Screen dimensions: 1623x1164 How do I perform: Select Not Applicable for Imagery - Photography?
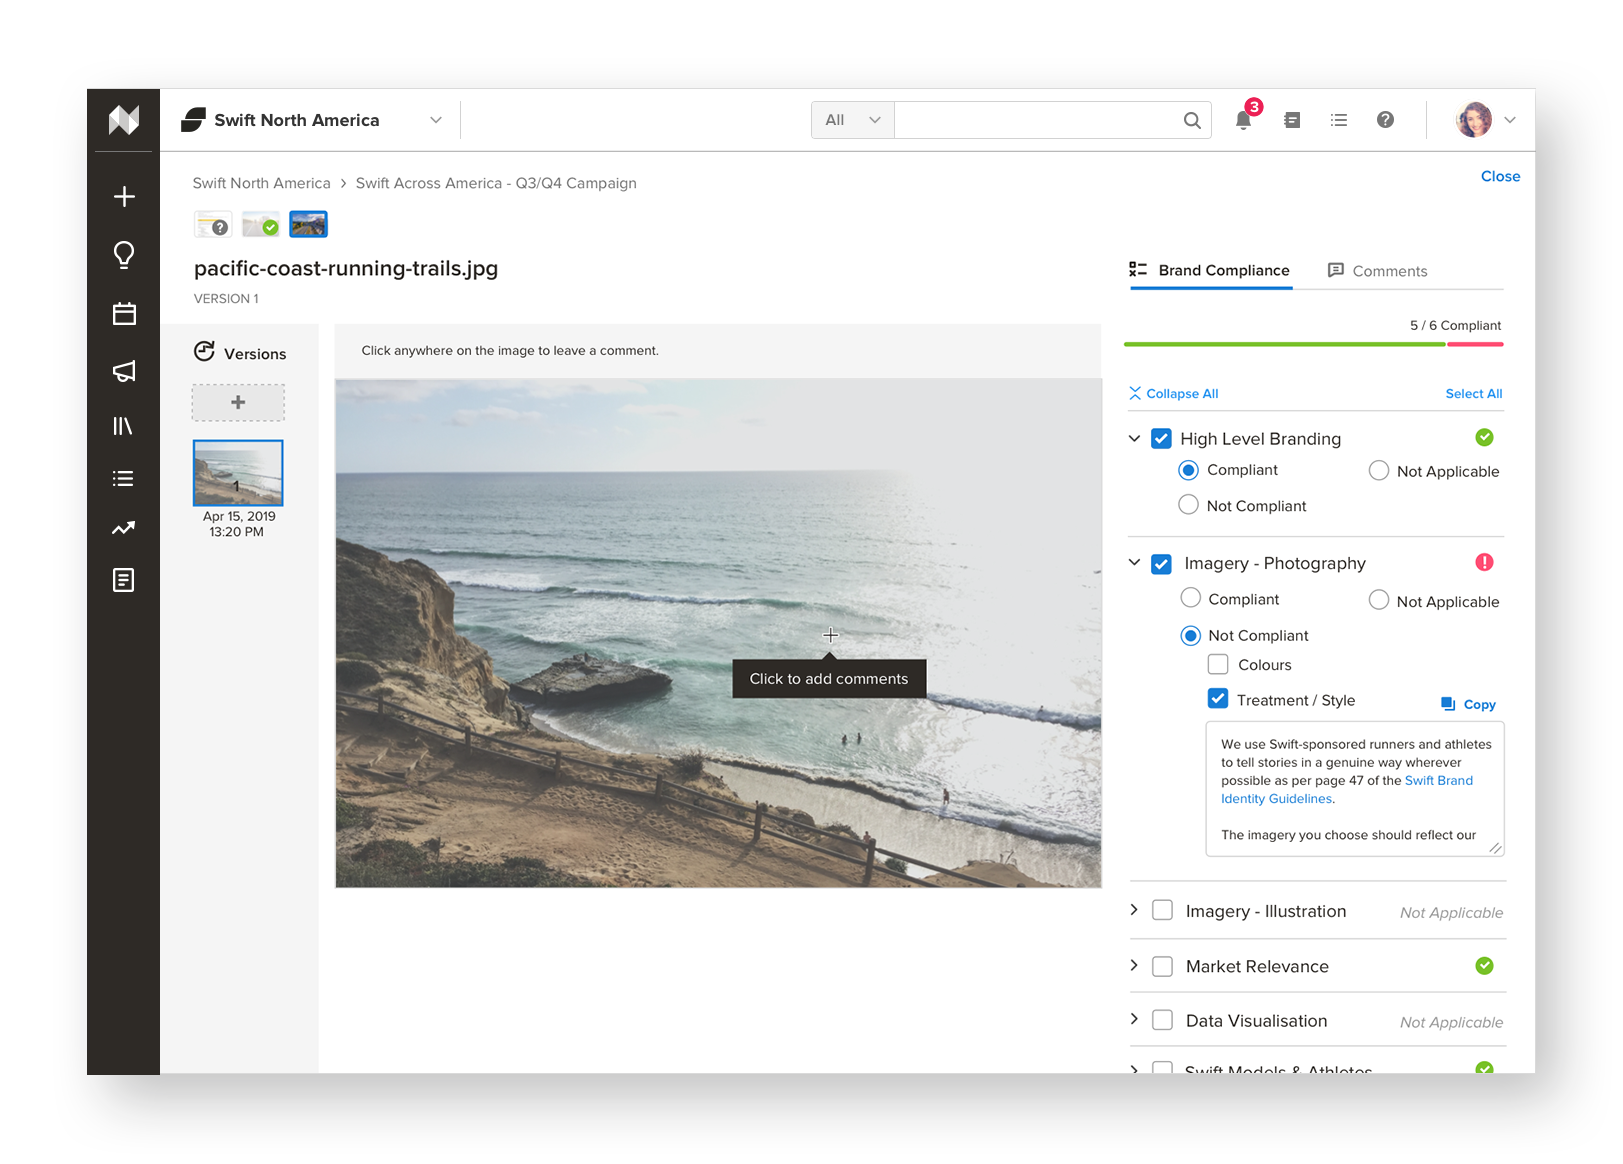pyautogui.click(x=1378, y=600)
